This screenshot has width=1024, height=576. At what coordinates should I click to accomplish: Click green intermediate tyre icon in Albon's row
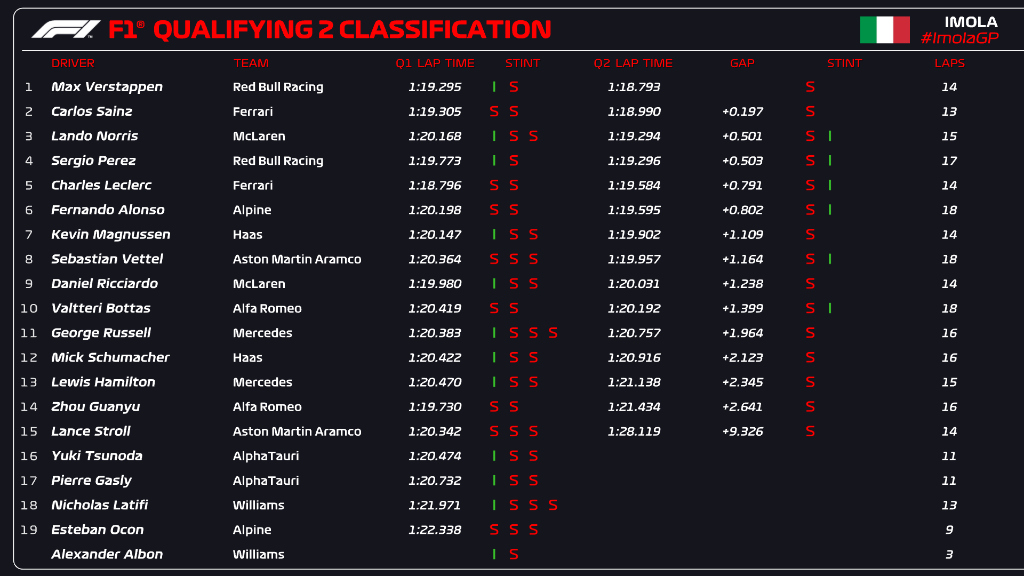[x=494, y=554]
